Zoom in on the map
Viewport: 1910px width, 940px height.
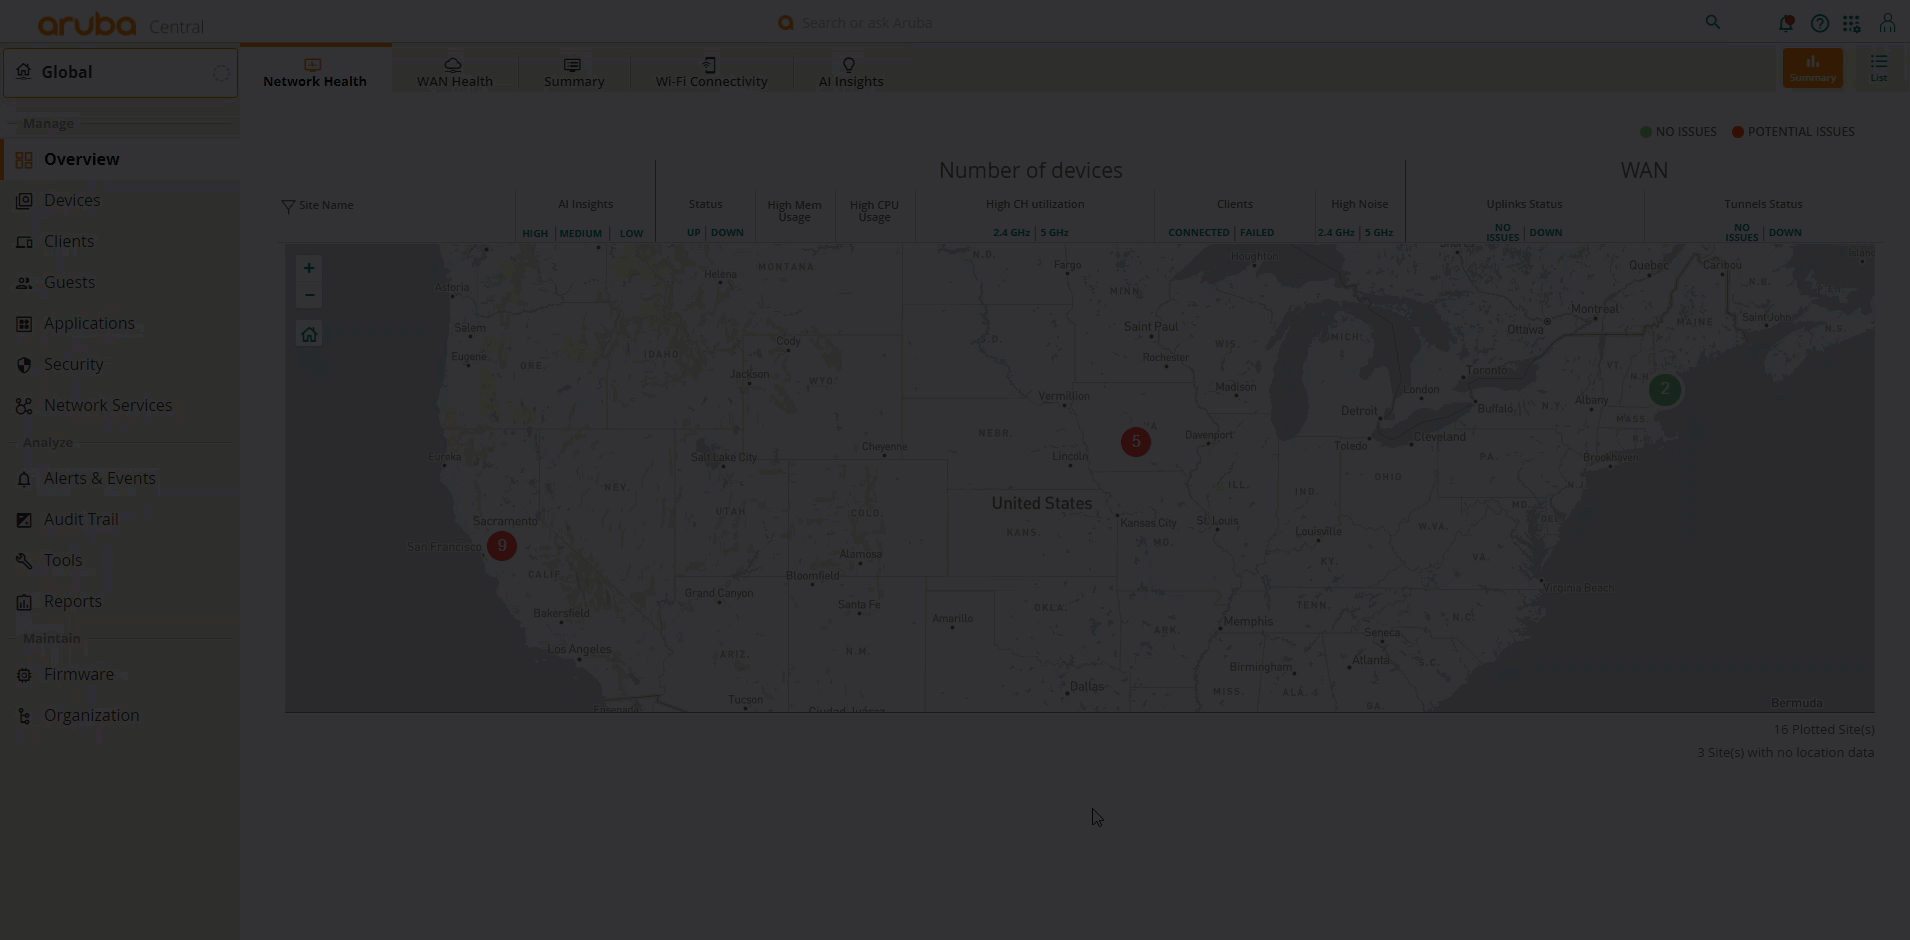[309, 268]
